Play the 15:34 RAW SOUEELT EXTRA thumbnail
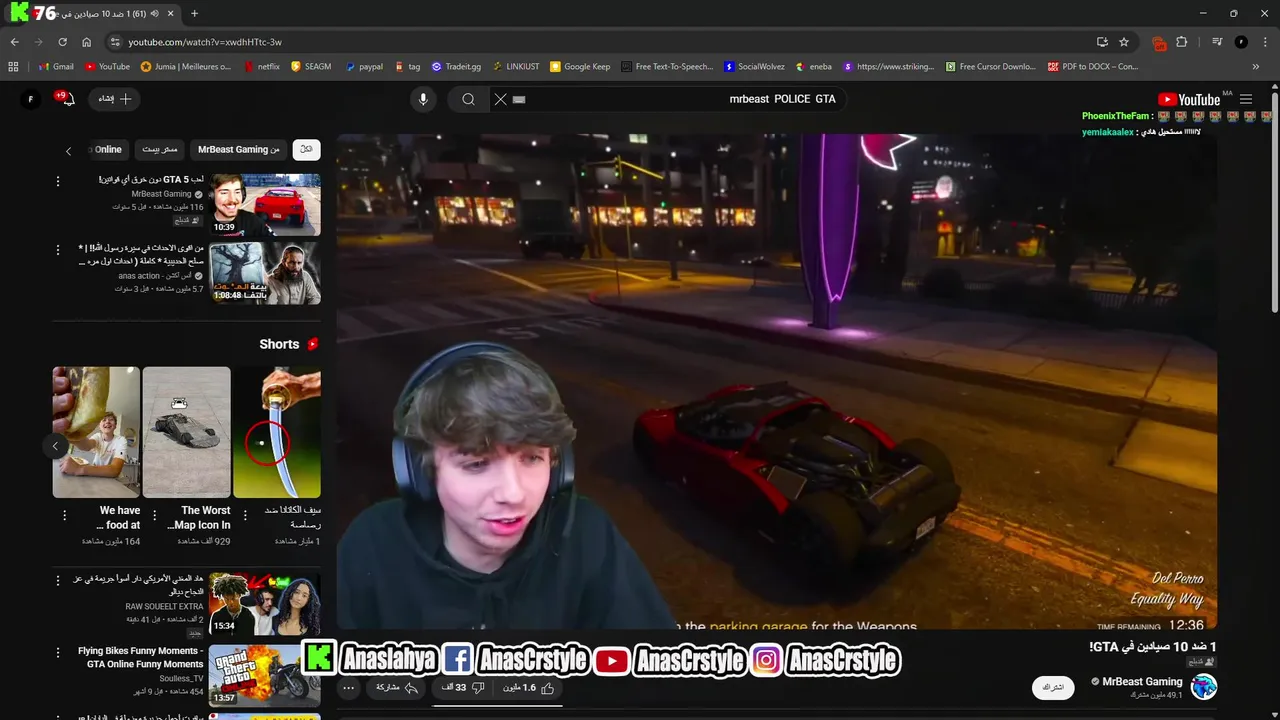1280x720 pixels. 265,604
